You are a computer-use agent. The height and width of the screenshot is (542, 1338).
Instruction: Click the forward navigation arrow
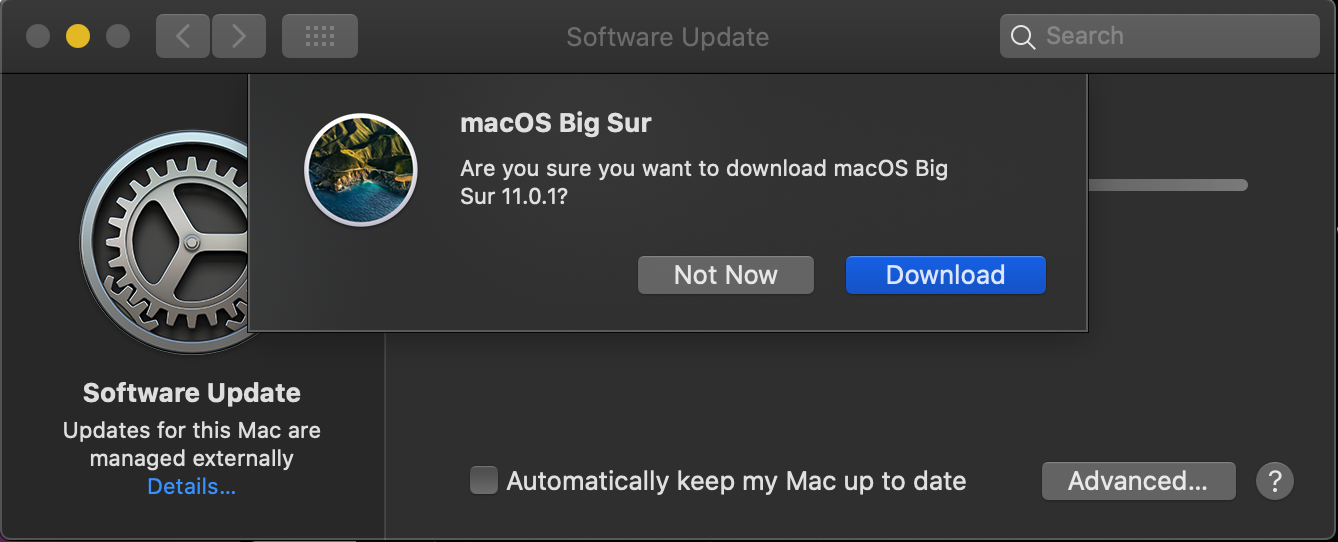pyautogui.click(x=239, y=37)
